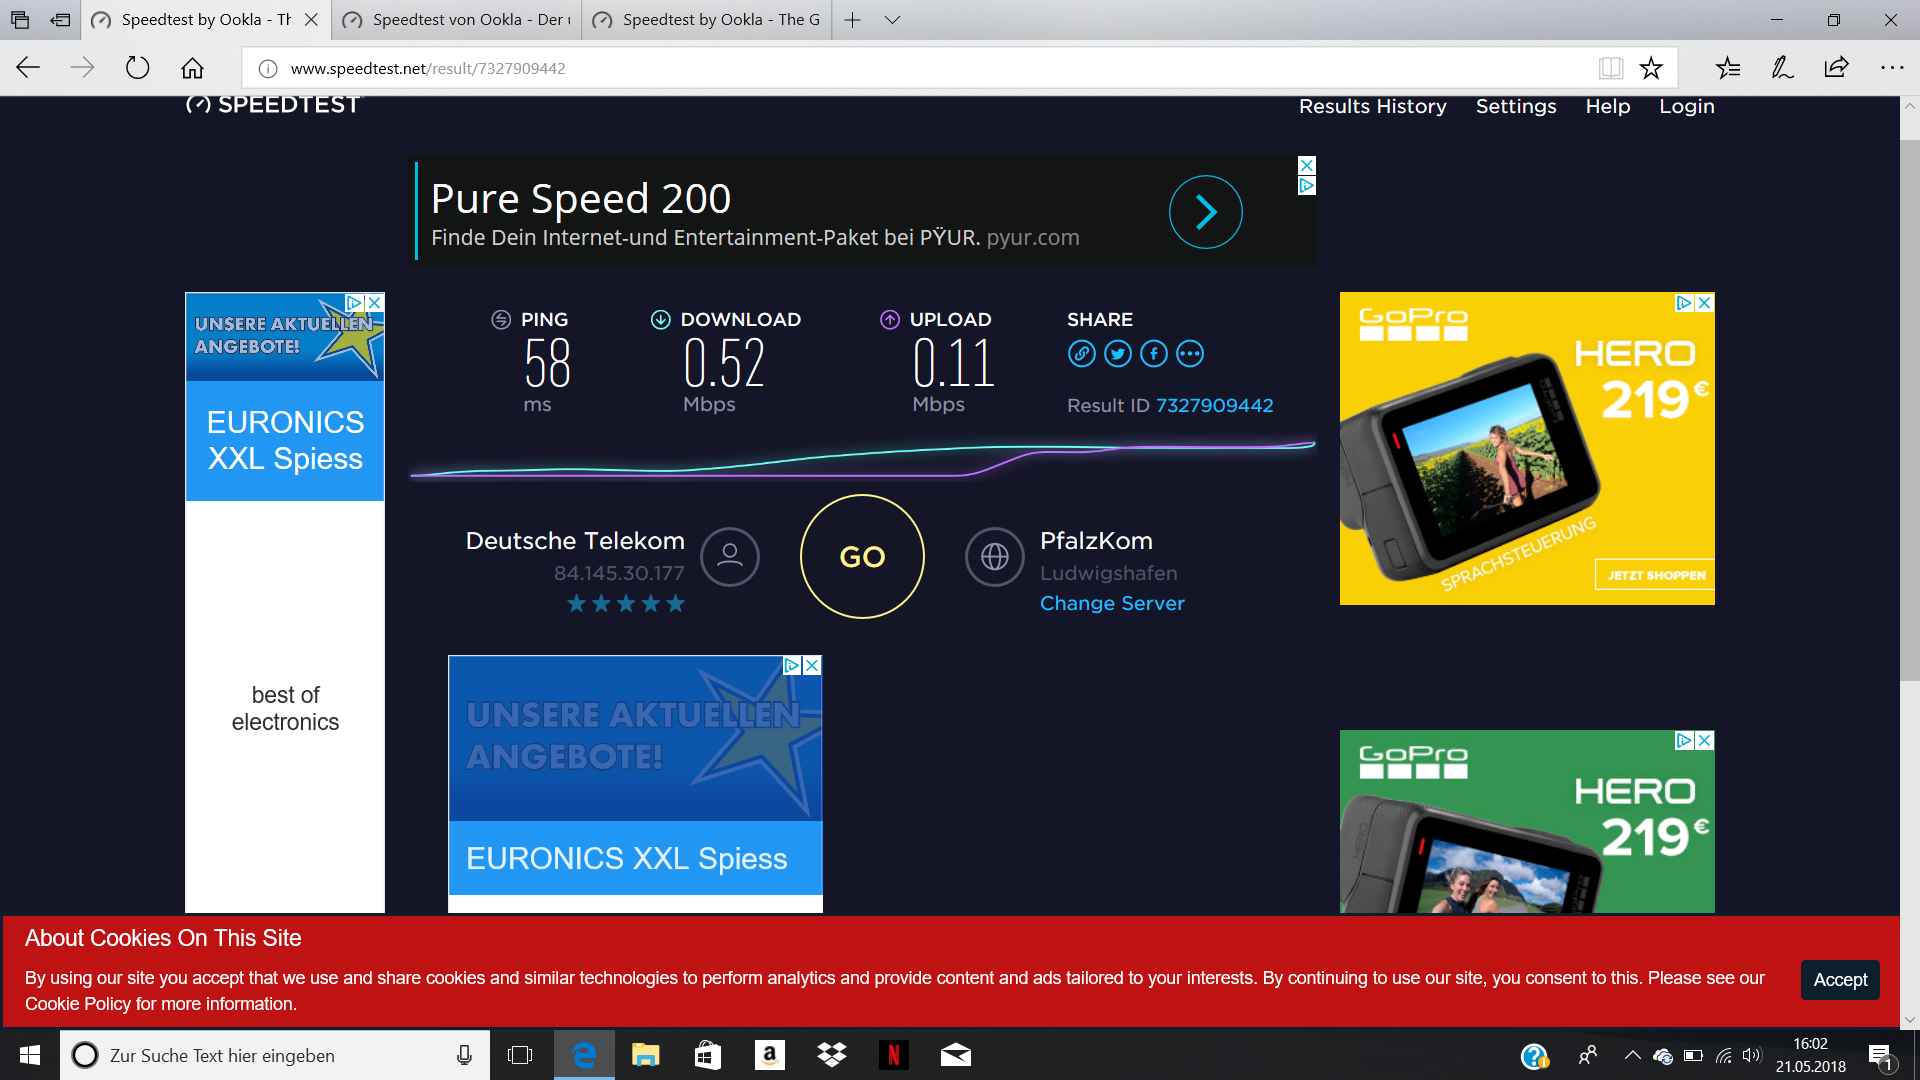Toggle Reading view icon

coord(1610,68)
